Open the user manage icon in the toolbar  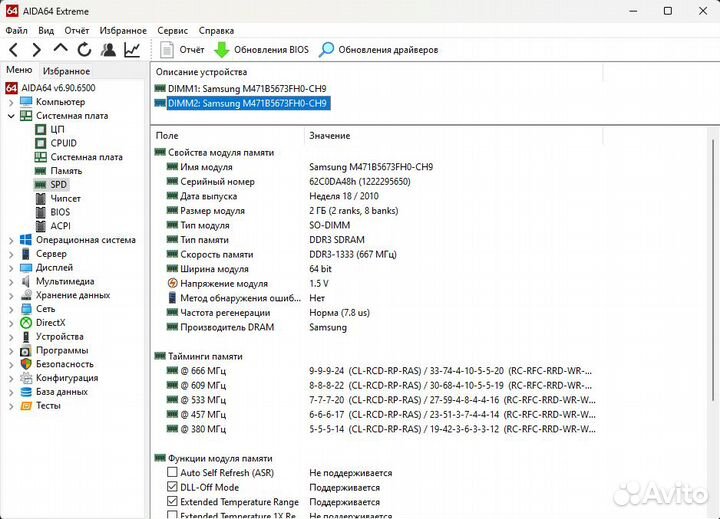[x=108, y=50]
